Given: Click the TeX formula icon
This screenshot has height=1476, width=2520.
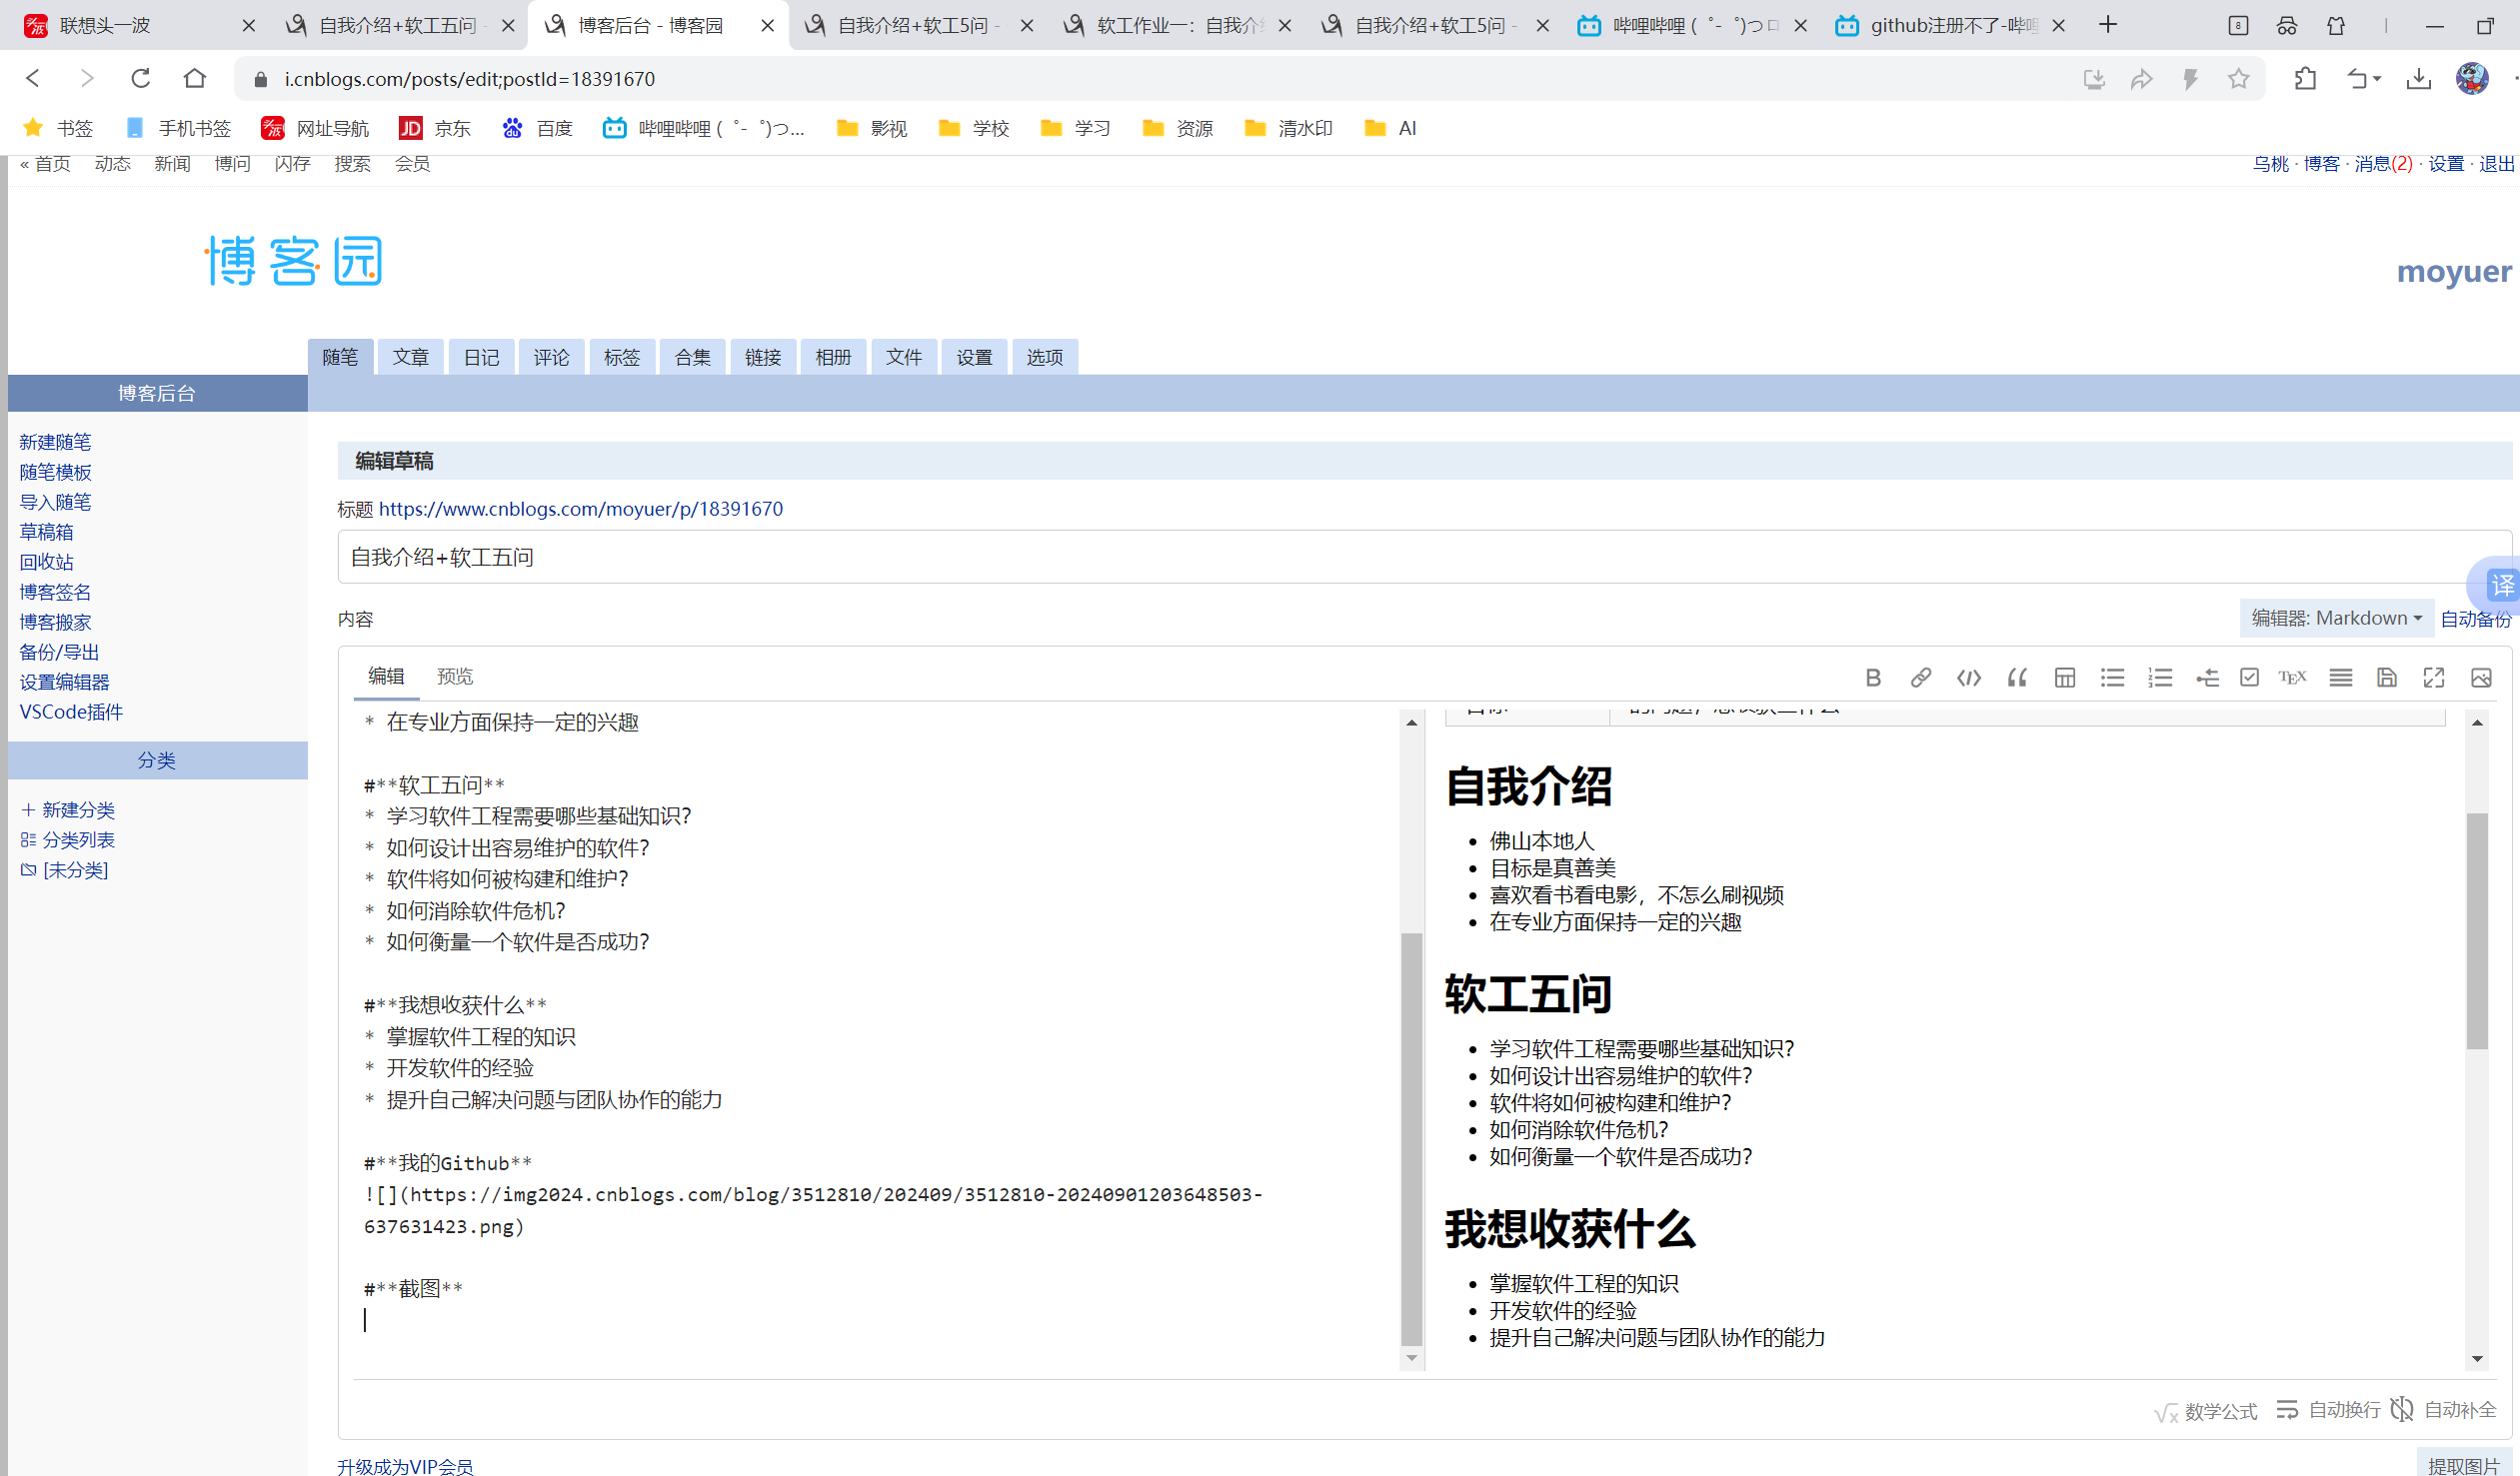Looking at the screenshot, I should point(2292,678).
